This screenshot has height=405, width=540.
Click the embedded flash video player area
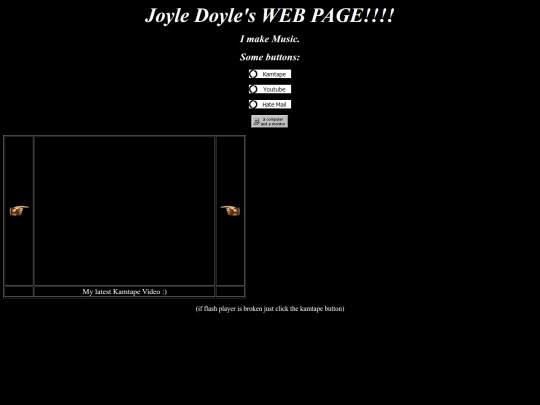tap(124, 211)
